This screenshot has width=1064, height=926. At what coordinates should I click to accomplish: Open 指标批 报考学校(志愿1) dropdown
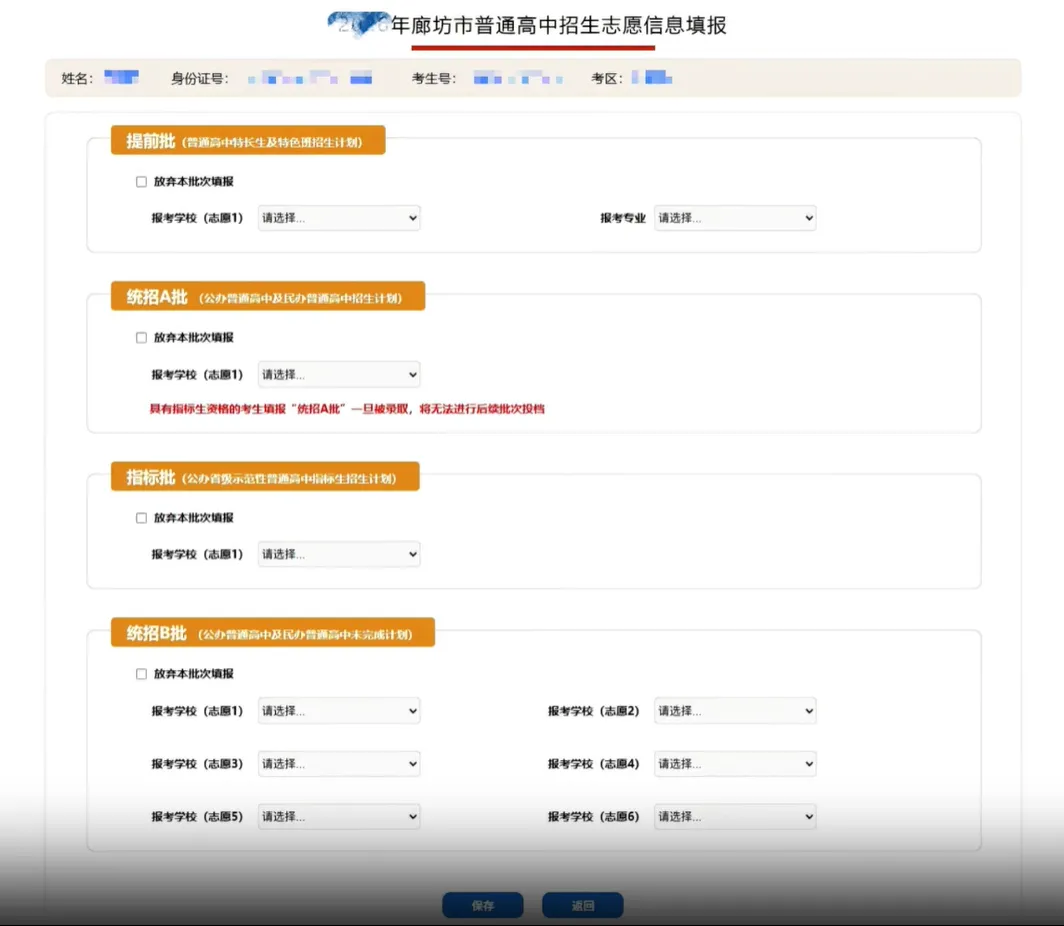[x=339, y=554]
